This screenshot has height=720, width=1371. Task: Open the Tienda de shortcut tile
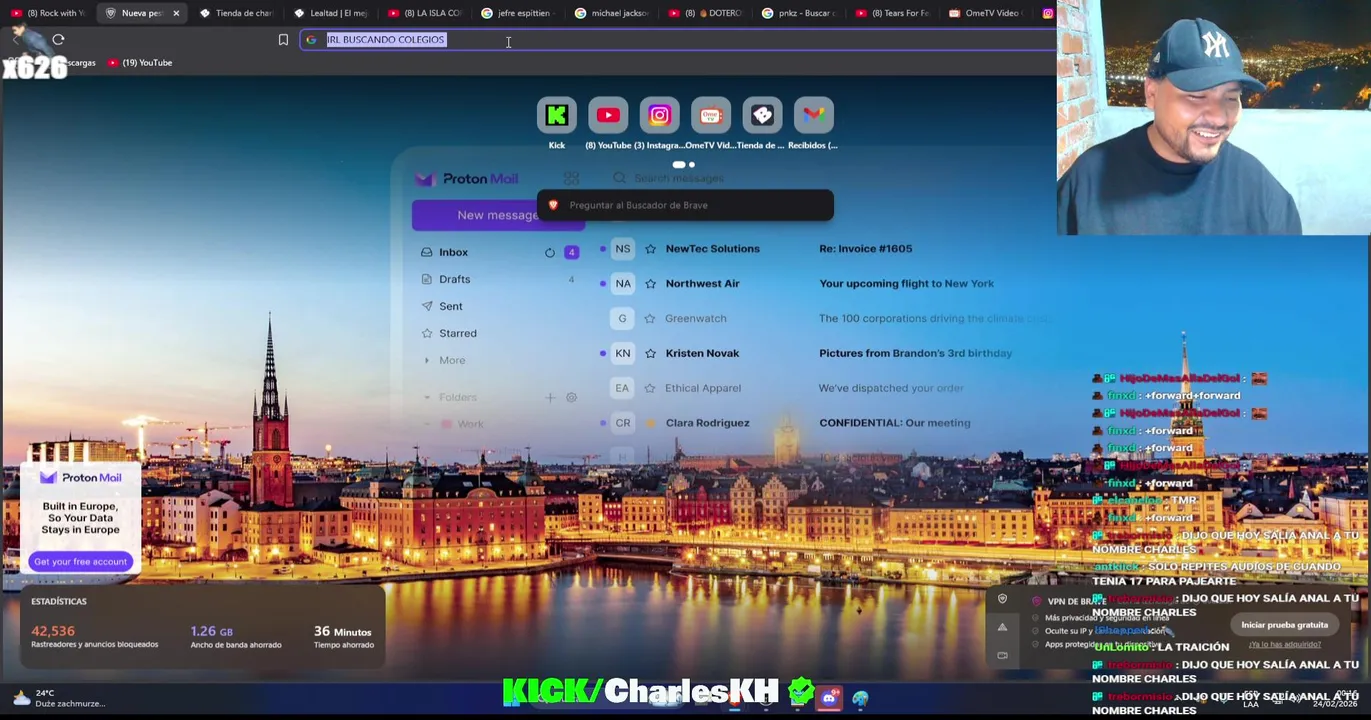click(x=762, y=116)
